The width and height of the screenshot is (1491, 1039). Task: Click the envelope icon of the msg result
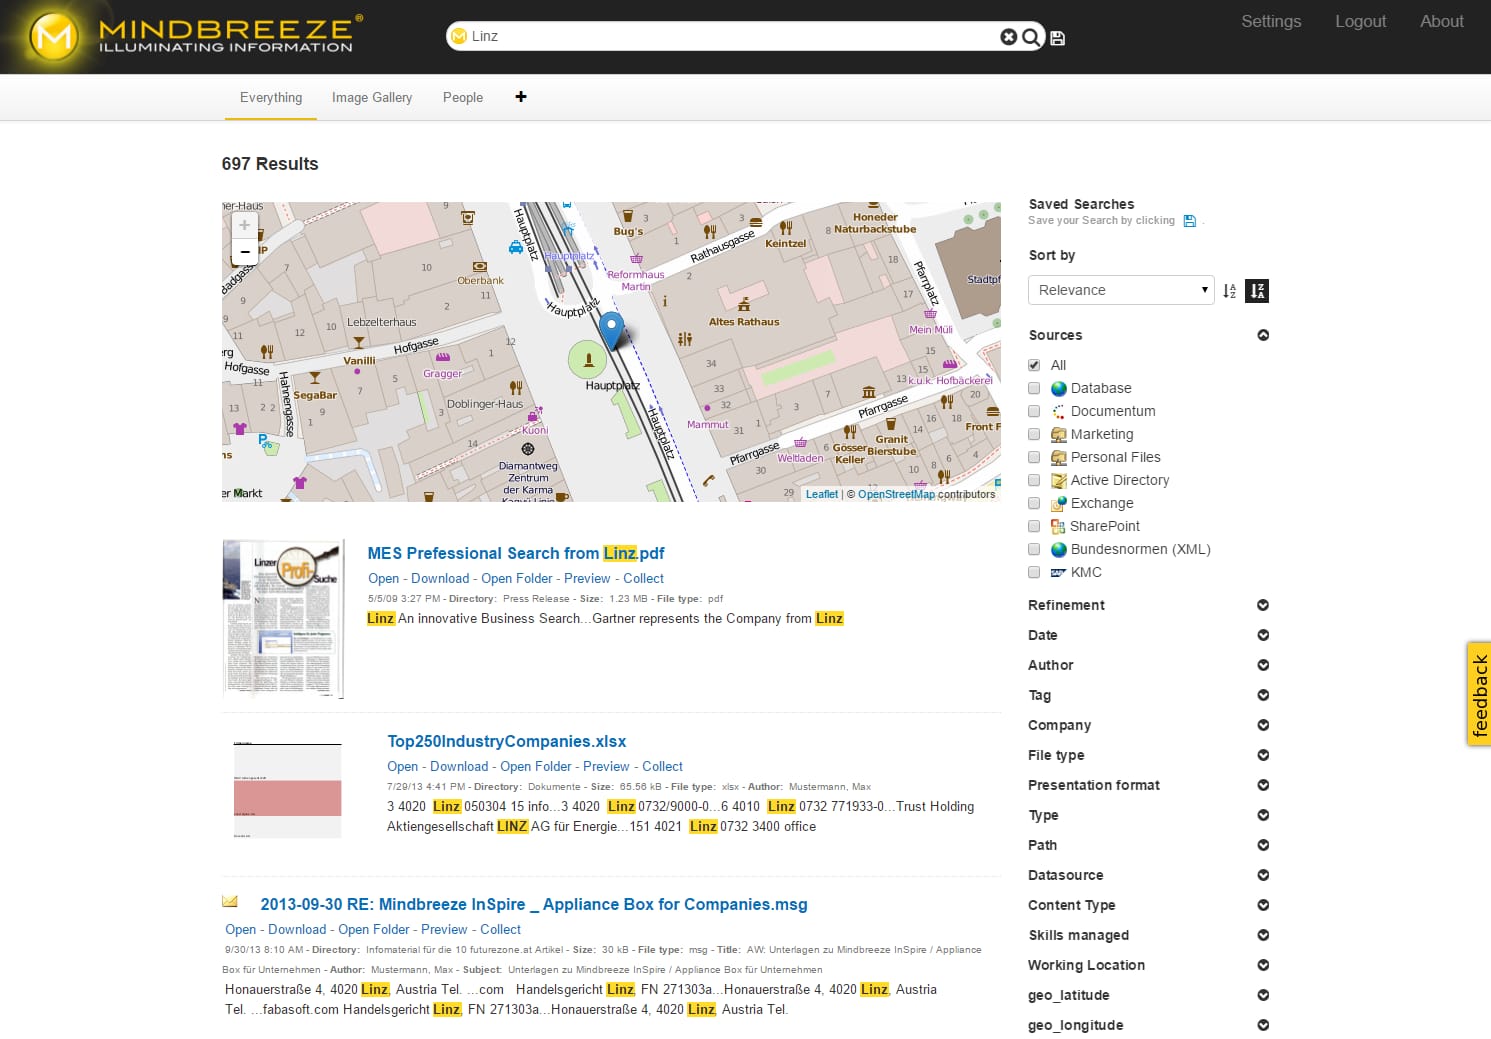pyautogui.click(x=230, y=902)
